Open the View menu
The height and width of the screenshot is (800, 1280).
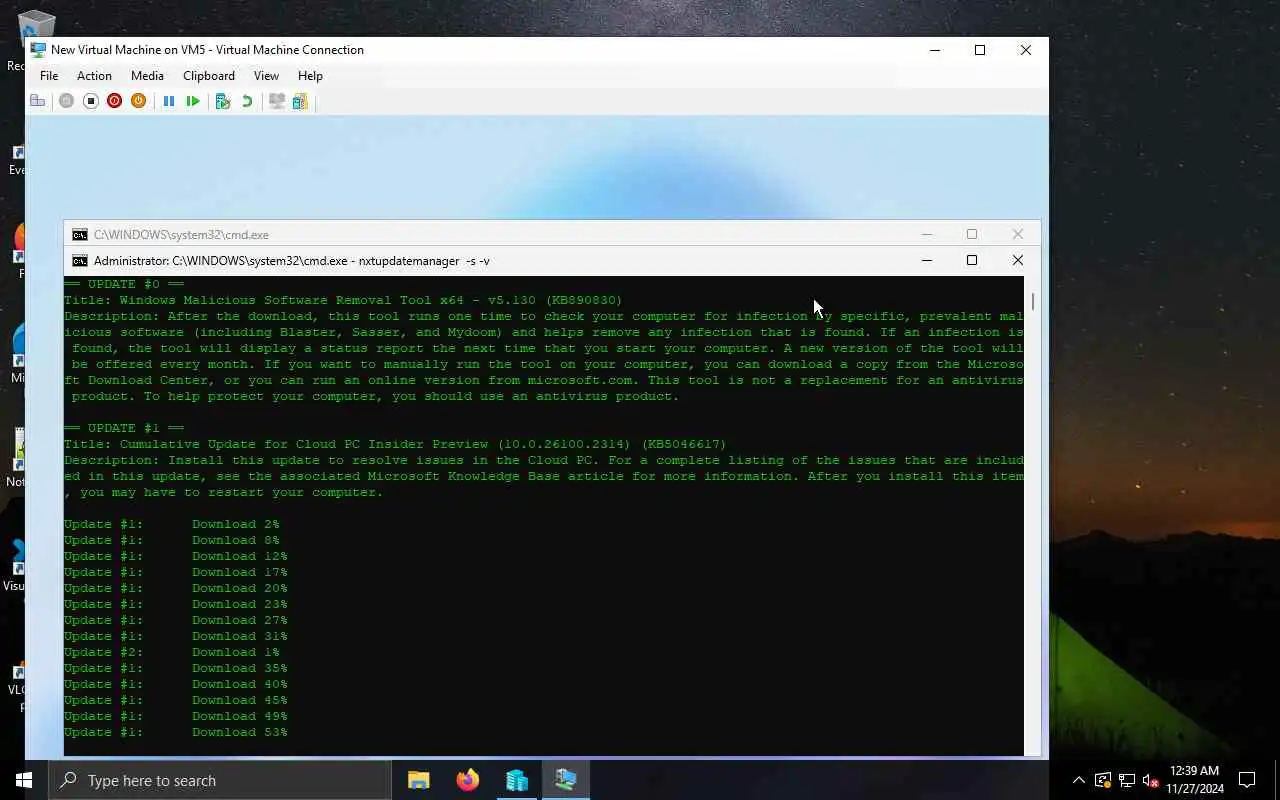pyautogui.click(x=266, y=76)
